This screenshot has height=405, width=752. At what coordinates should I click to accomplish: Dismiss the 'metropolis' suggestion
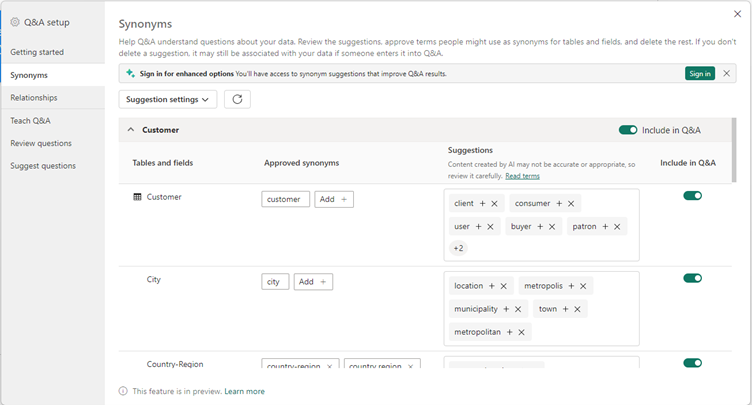click(583, 286)
